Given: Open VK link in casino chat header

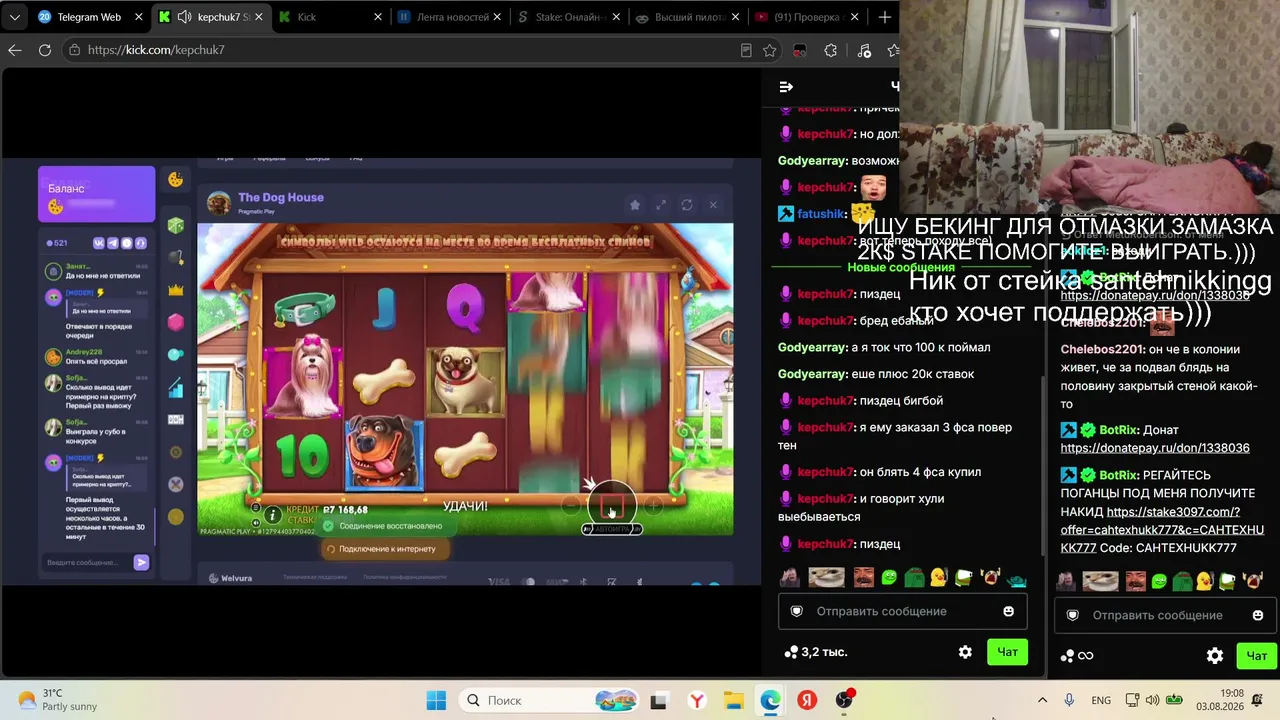Looking at the screenshot, I should point(99,243).
